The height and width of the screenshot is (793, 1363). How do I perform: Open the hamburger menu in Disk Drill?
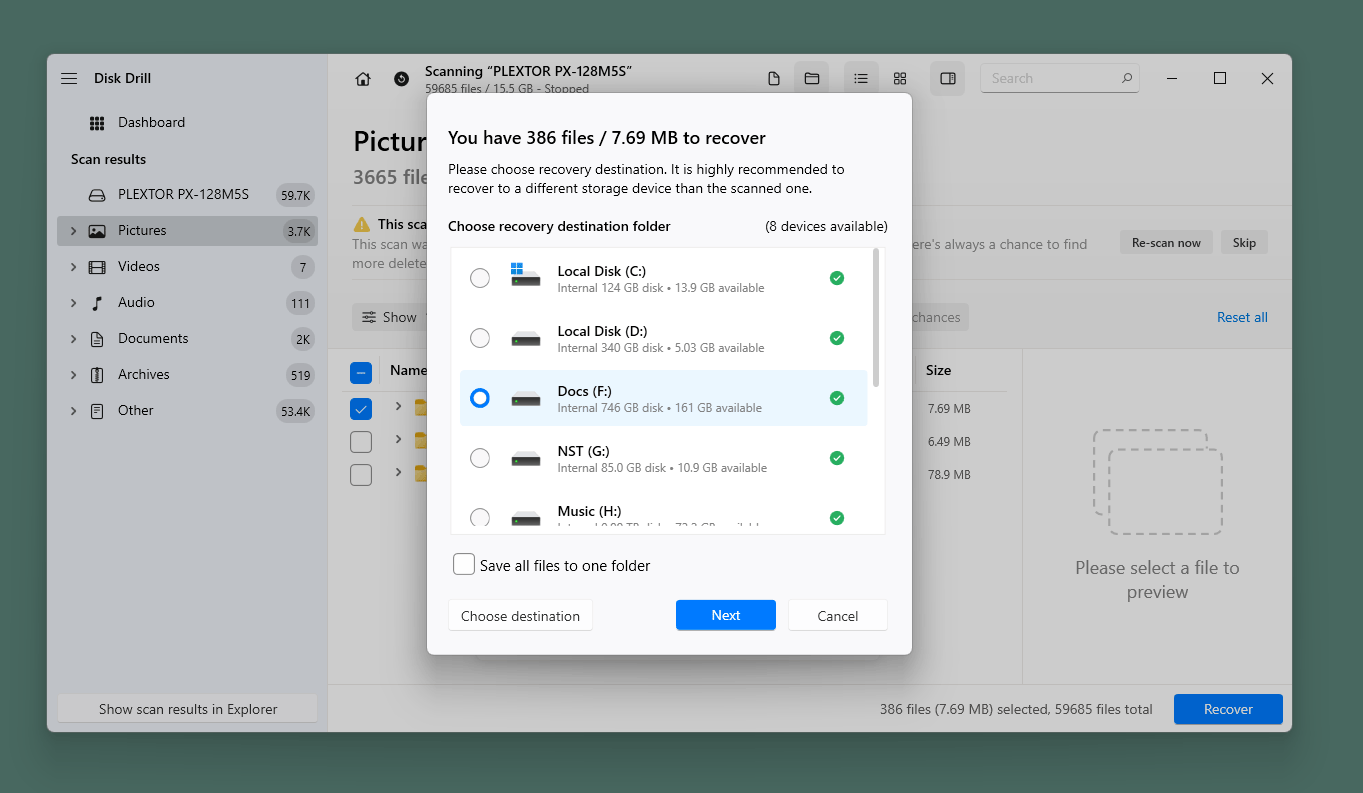tap(69, 78)
